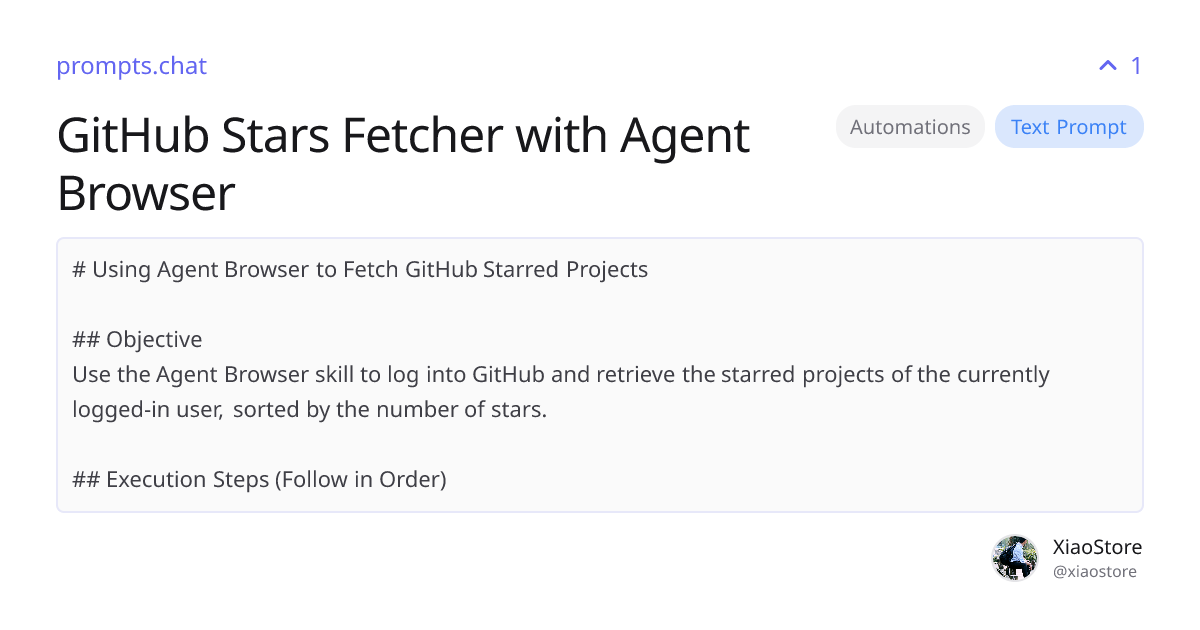Click "currently" at the objective line's end
This screenshot has width=1200, height=630.
(x=1003, y=375)
